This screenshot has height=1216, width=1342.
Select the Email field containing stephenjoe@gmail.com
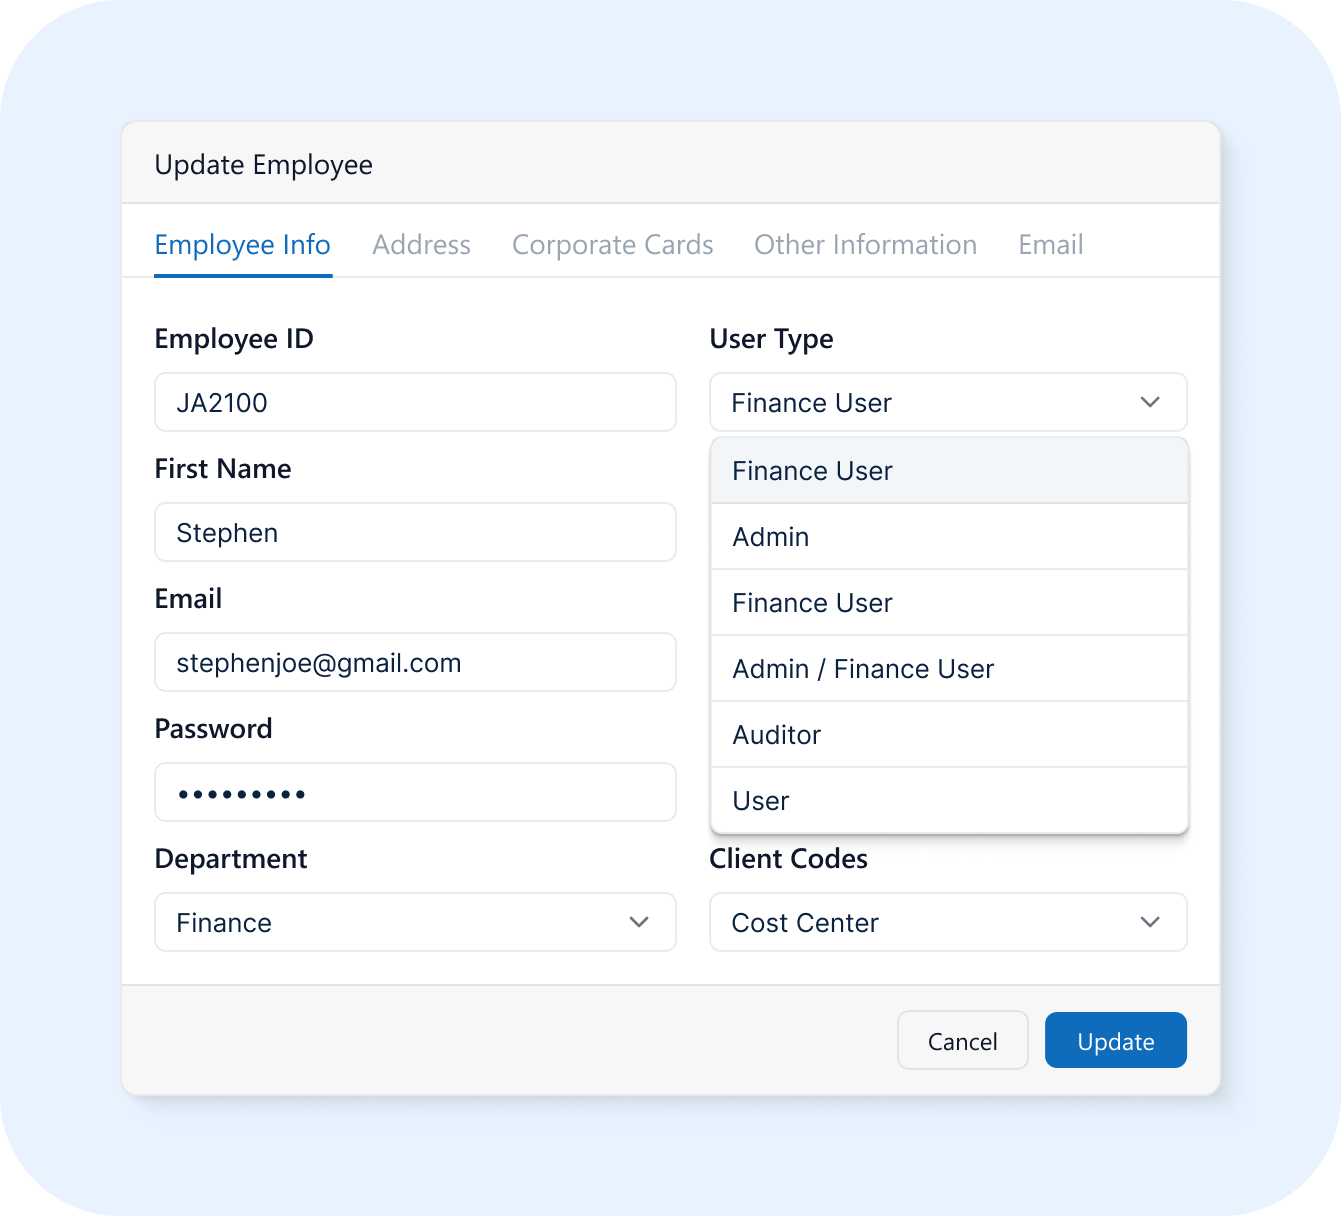click(x=415, y=662)
